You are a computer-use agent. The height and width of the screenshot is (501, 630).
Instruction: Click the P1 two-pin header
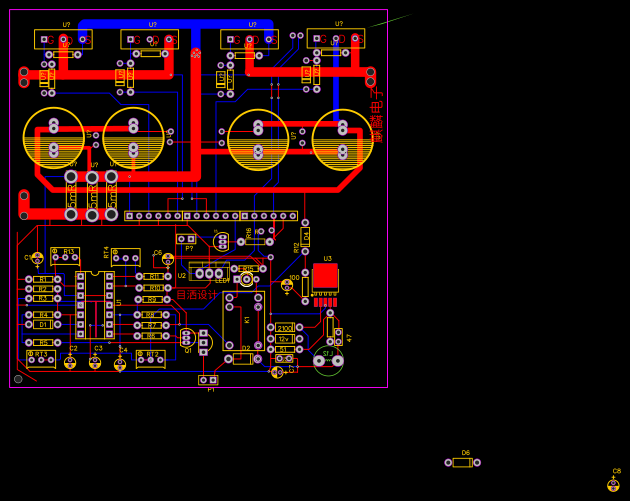[208, 380]
